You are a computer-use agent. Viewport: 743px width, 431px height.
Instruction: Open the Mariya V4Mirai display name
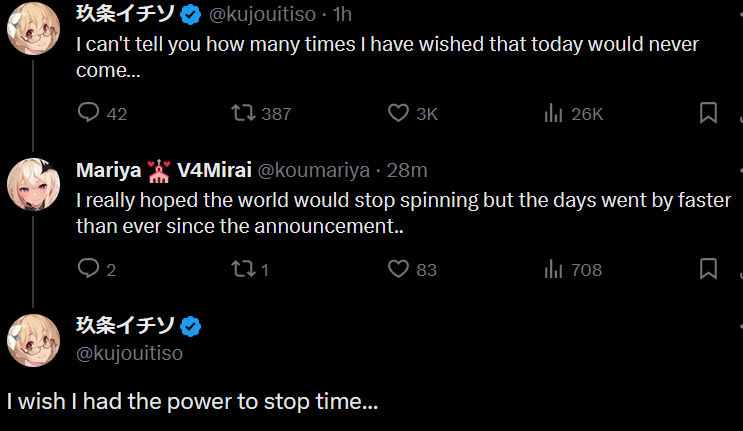(x=164, y=169)
